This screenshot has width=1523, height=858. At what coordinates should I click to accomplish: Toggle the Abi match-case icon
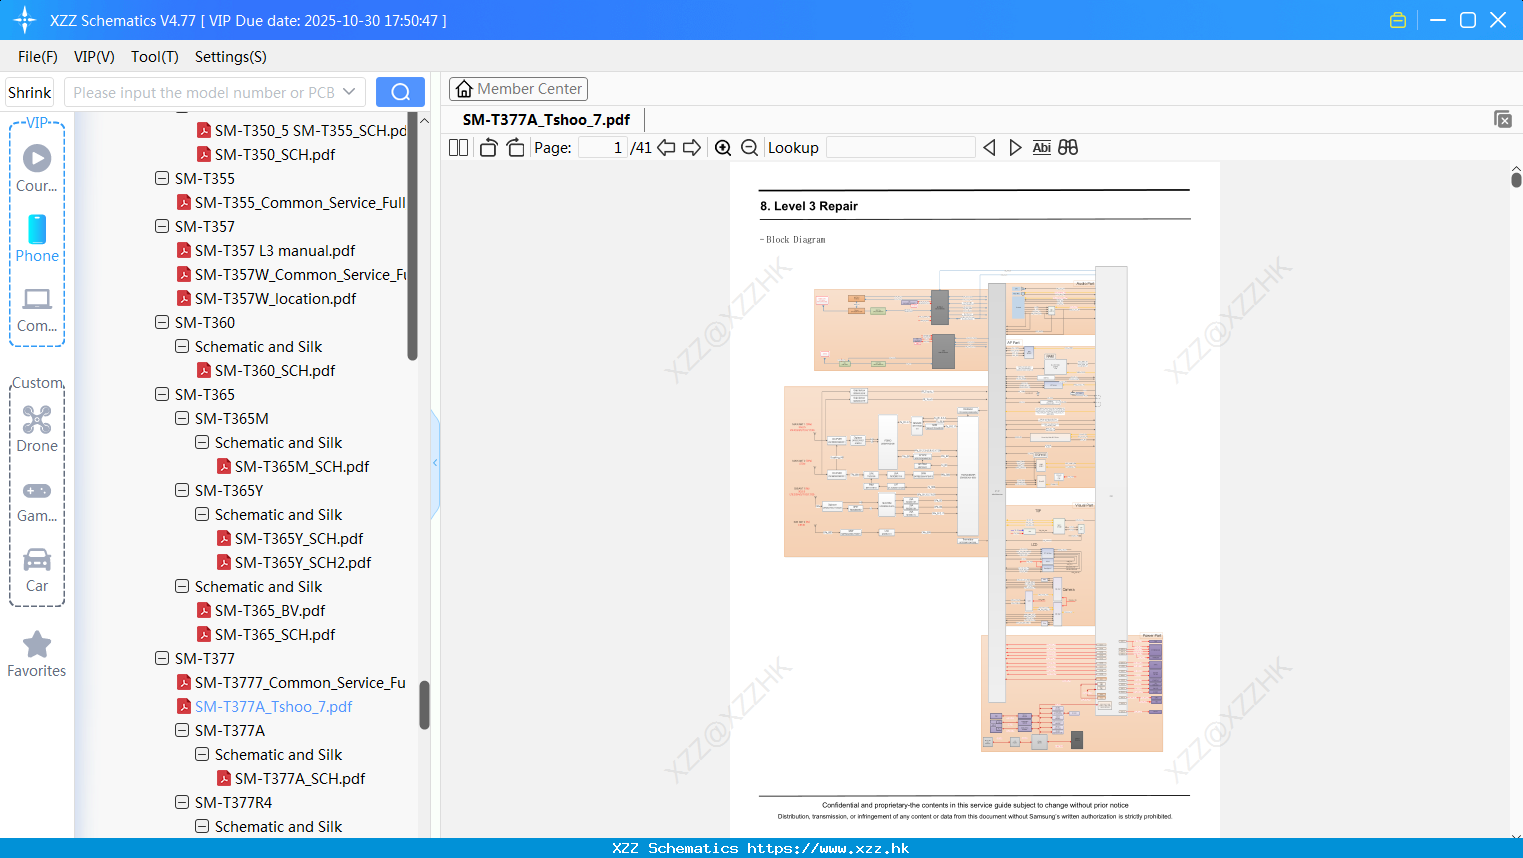(1041, 148)
